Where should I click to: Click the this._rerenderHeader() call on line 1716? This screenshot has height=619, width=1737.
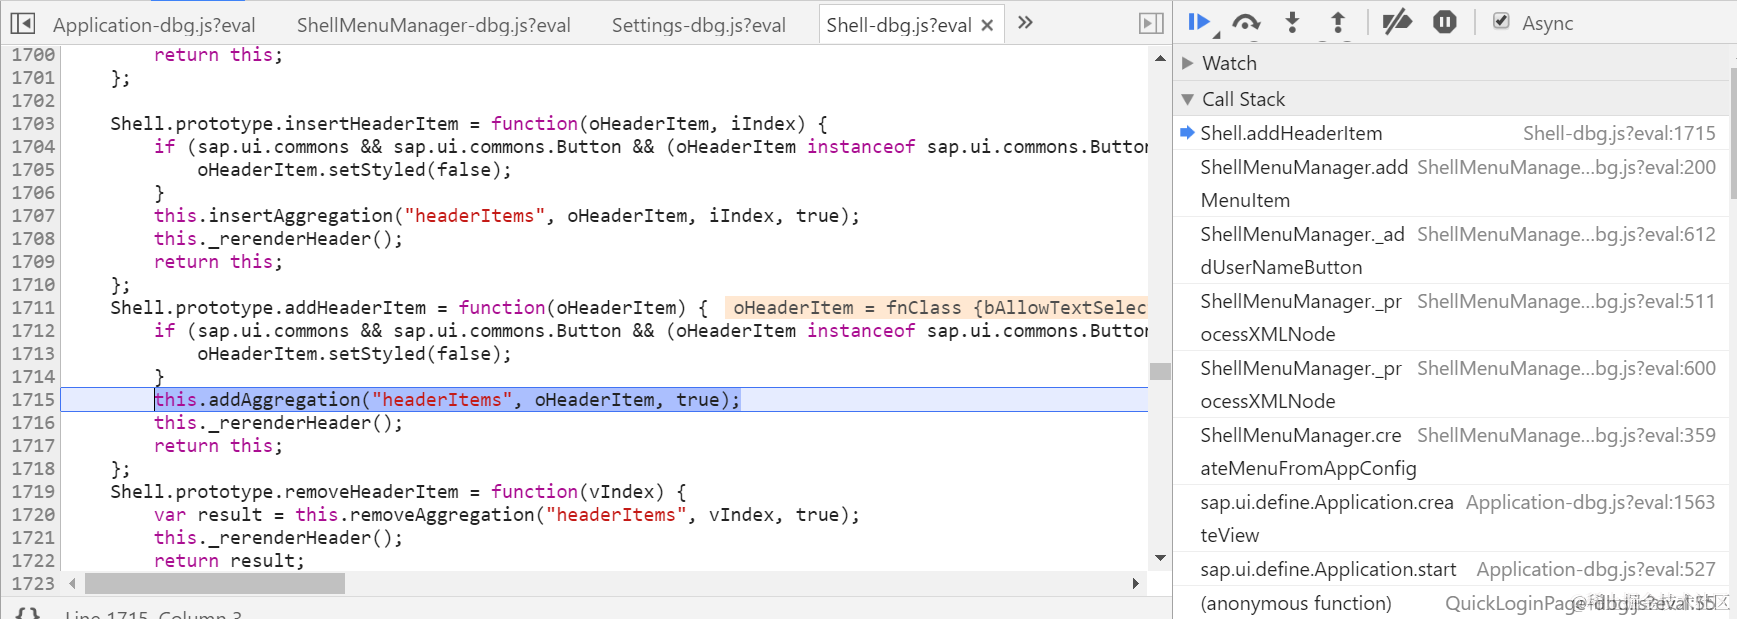[x=278, y=422]
